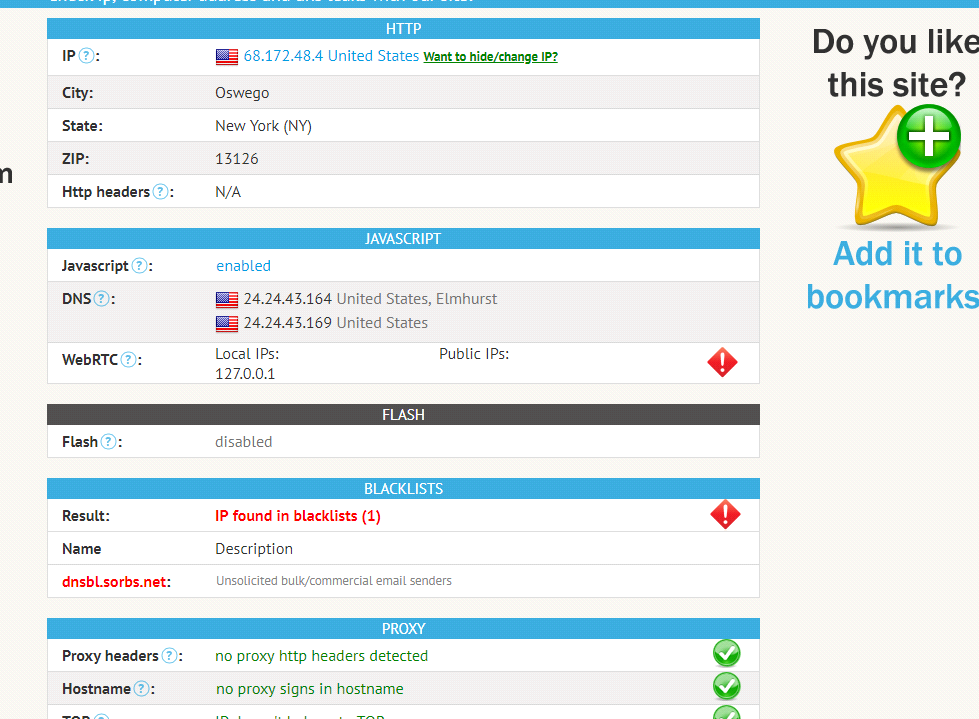Click the IP found in blacklists (1) result
This screenshot has height=719, width=979.
tap(298, 516)
